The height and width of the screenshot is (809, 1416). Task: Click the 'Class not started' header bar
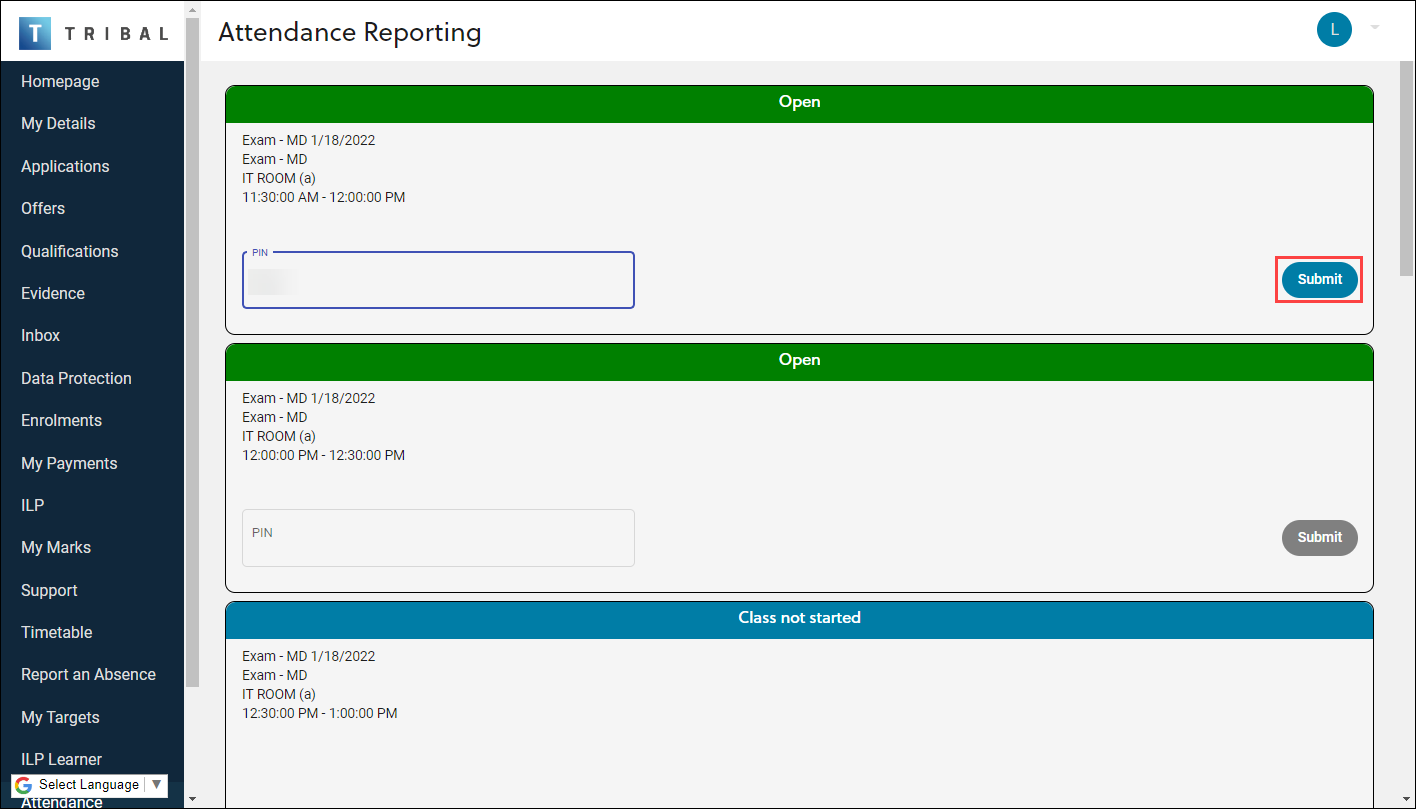coord(799,618)
